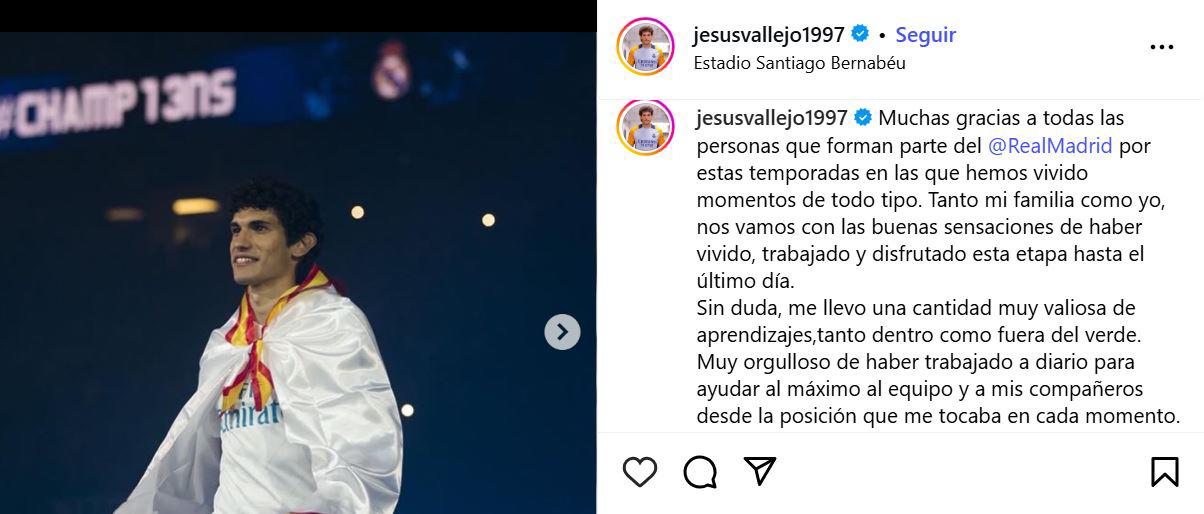The width and height of the screenshot is (1204, 514).
Task: Like the post with the heart icon
Action: pos(640,471)
